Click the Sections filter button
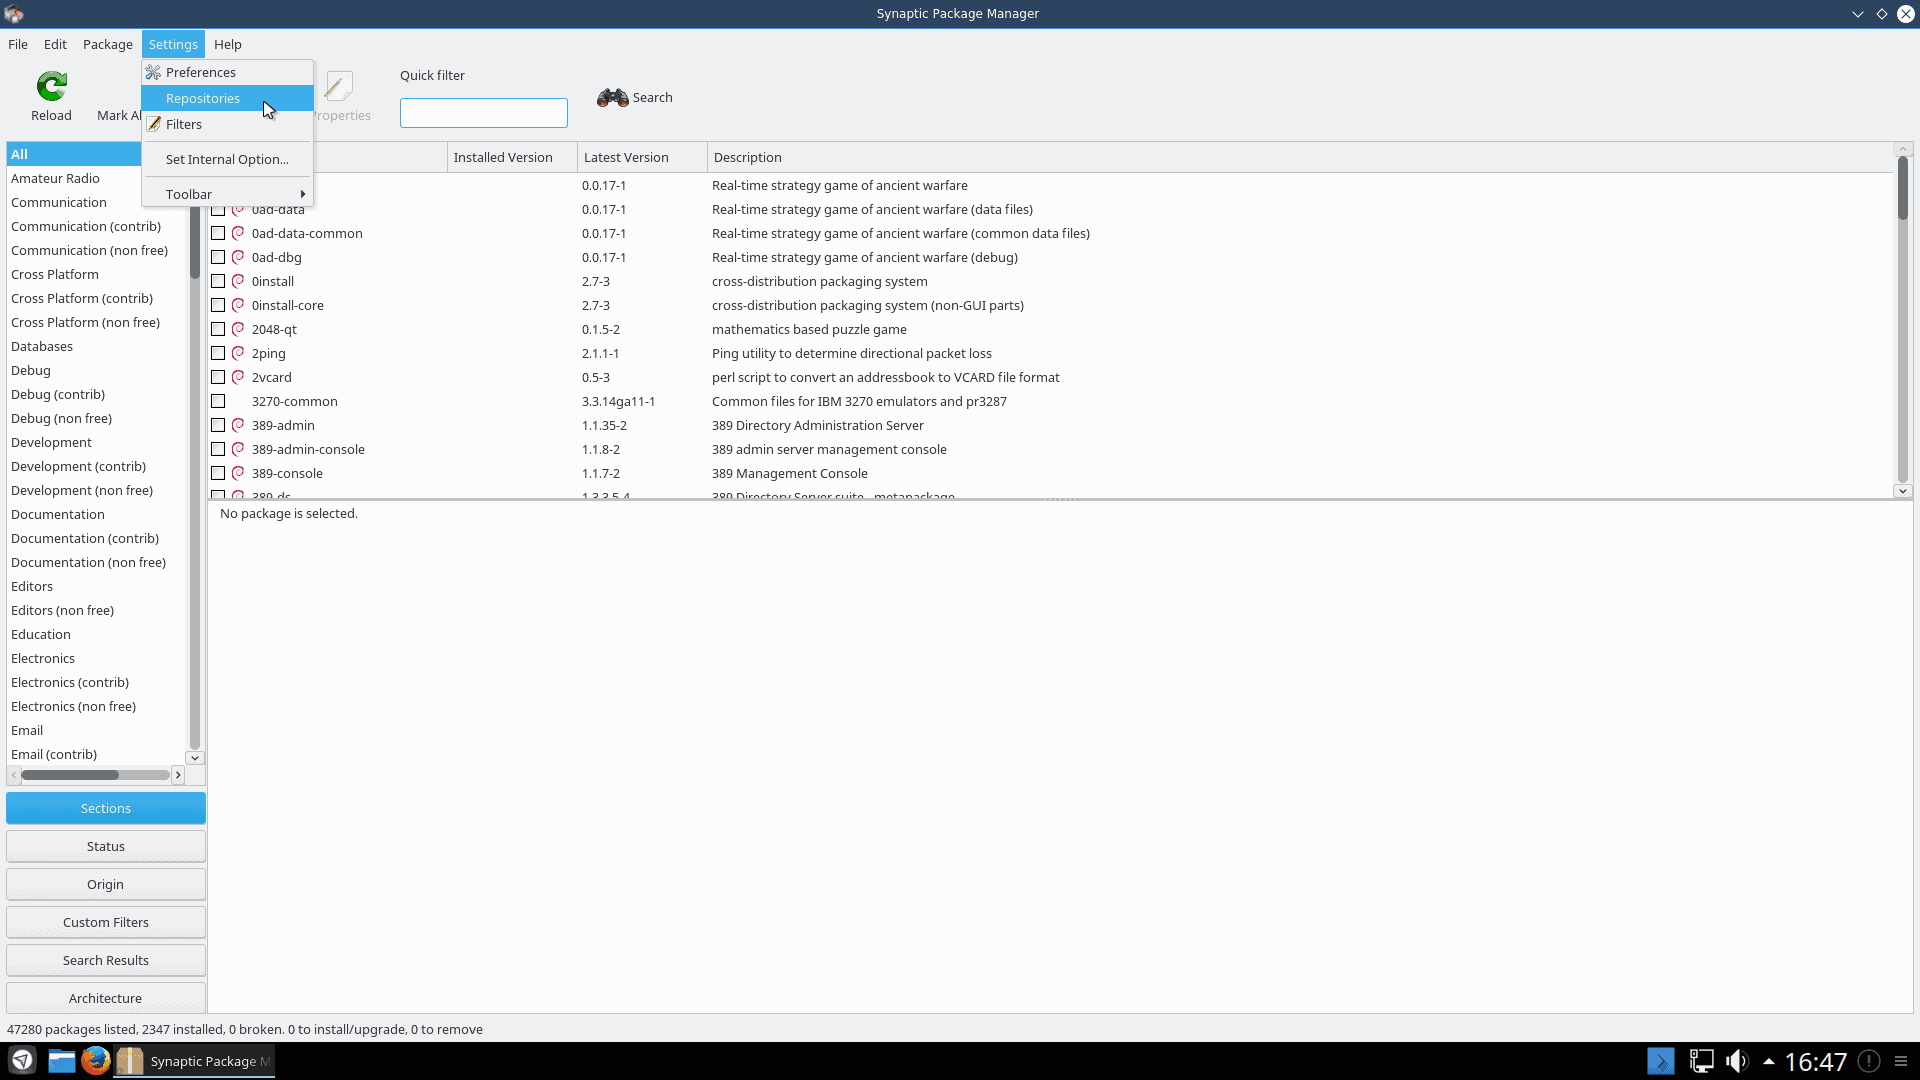Viewport: 1920px width, 1080px height. pos(106,808)
